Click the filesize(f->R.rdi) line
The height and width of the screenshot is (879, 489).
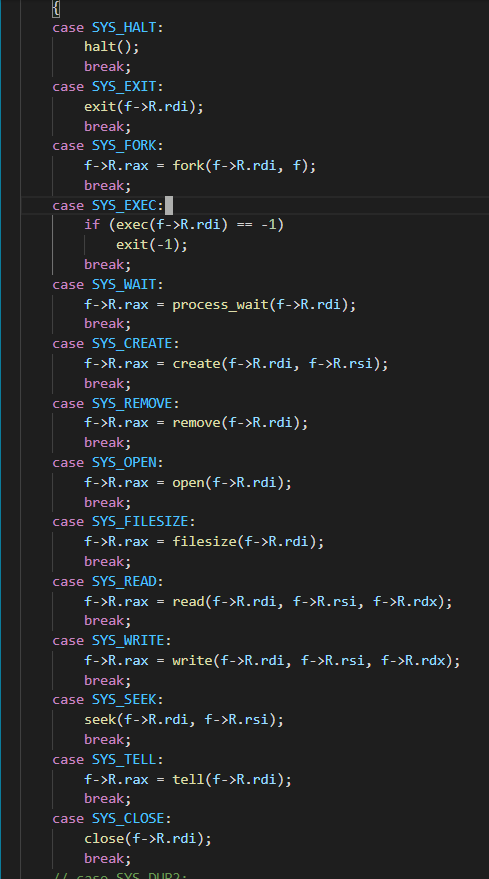(204, 542)
